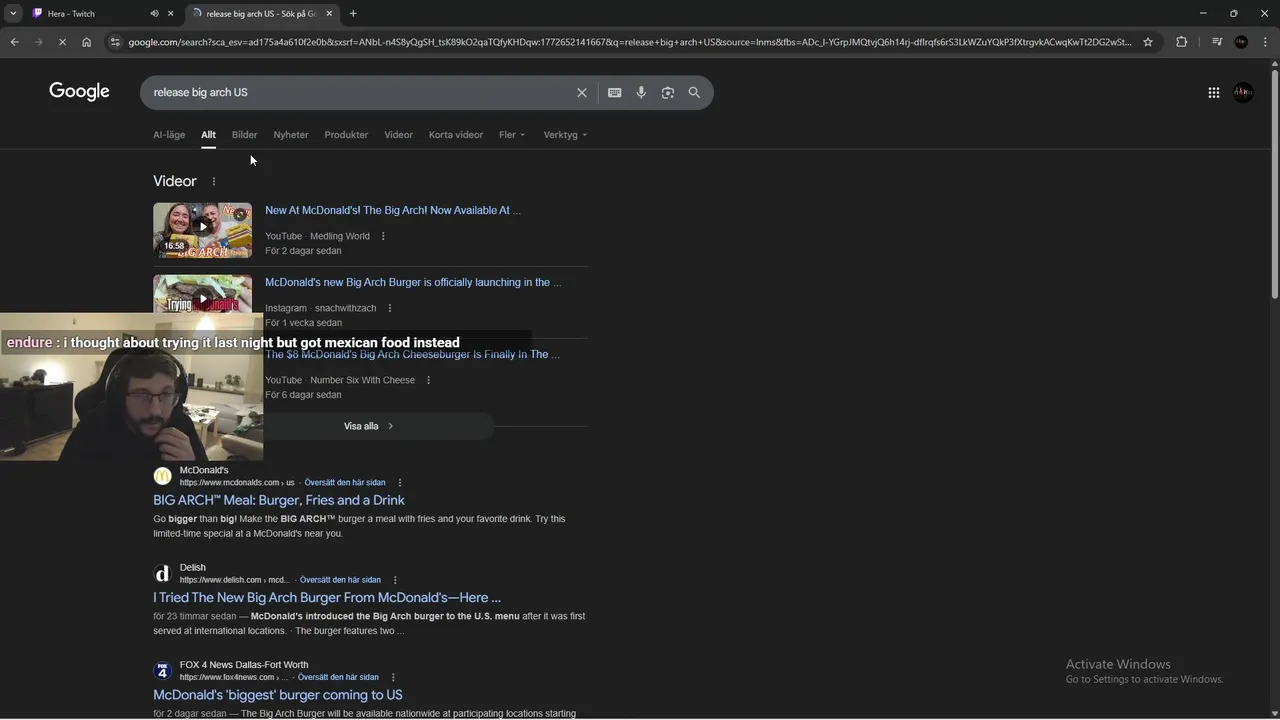Image resolution: width=1280 pixels, height=720 pixels.
Task: Go back to previous page
Action: (14, 42)
